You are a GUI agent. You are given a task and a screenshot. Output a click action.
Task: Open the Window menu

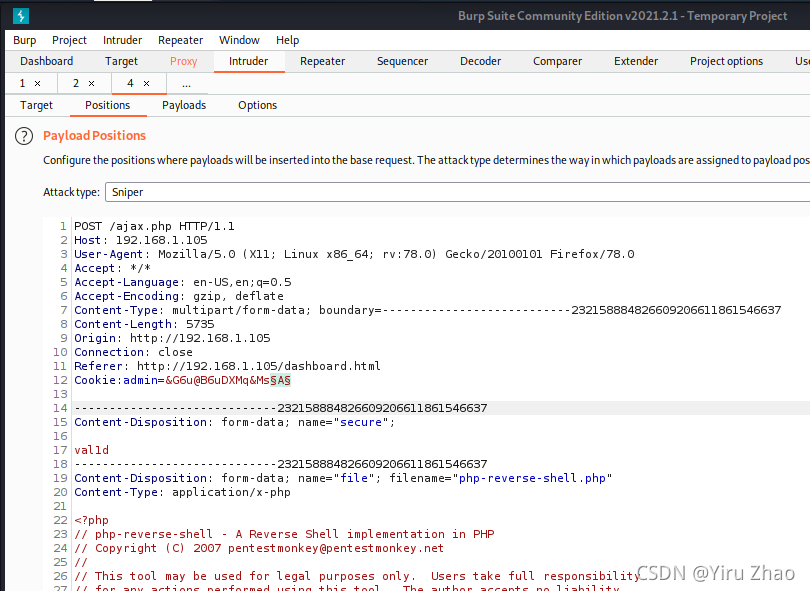[x=239, y=40]
